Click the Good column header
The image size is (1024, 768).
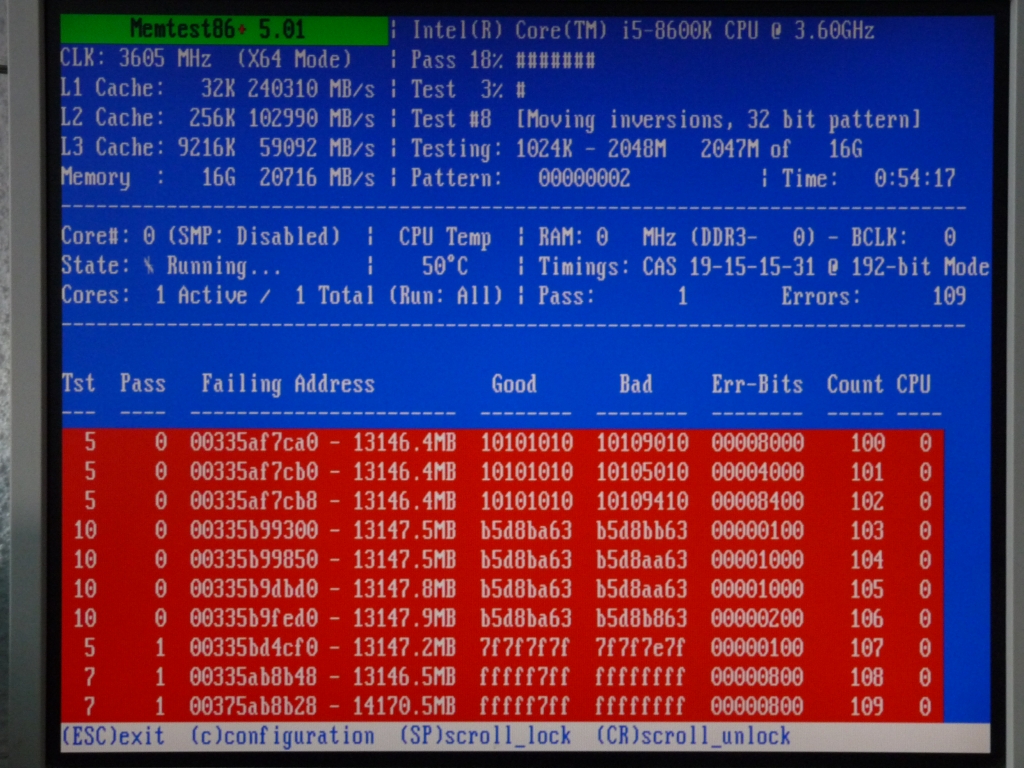tap(514, 384)
